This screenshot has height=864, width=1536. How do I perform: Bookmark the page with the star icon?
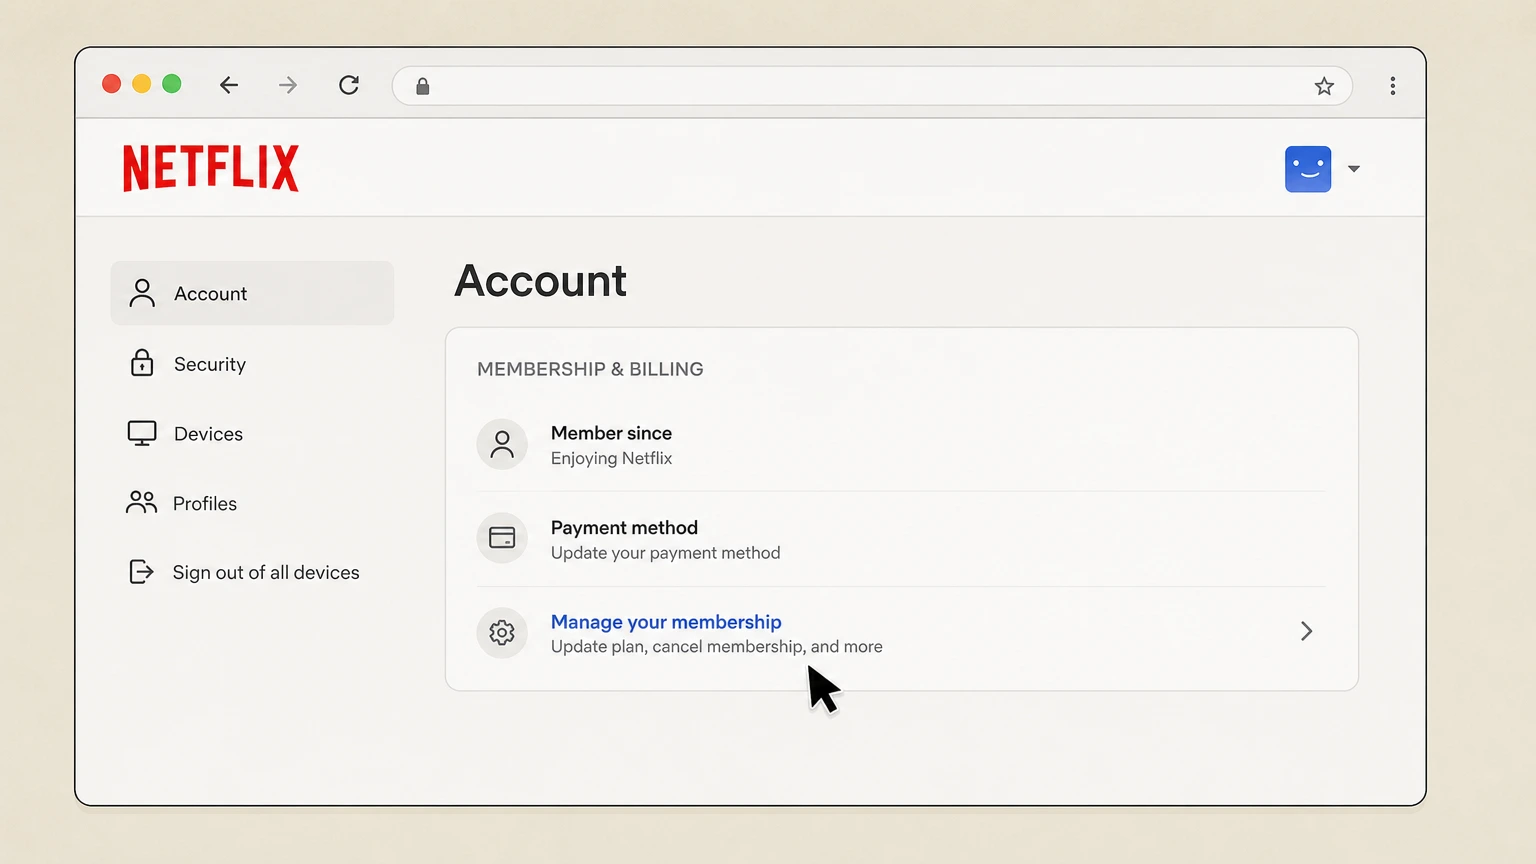pos(1324,86)
